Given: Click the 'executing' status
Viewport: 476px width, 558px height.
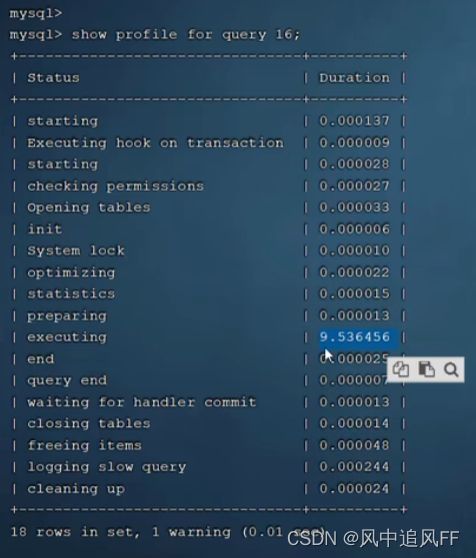Looking at the screenshot, I should [67, 337].
